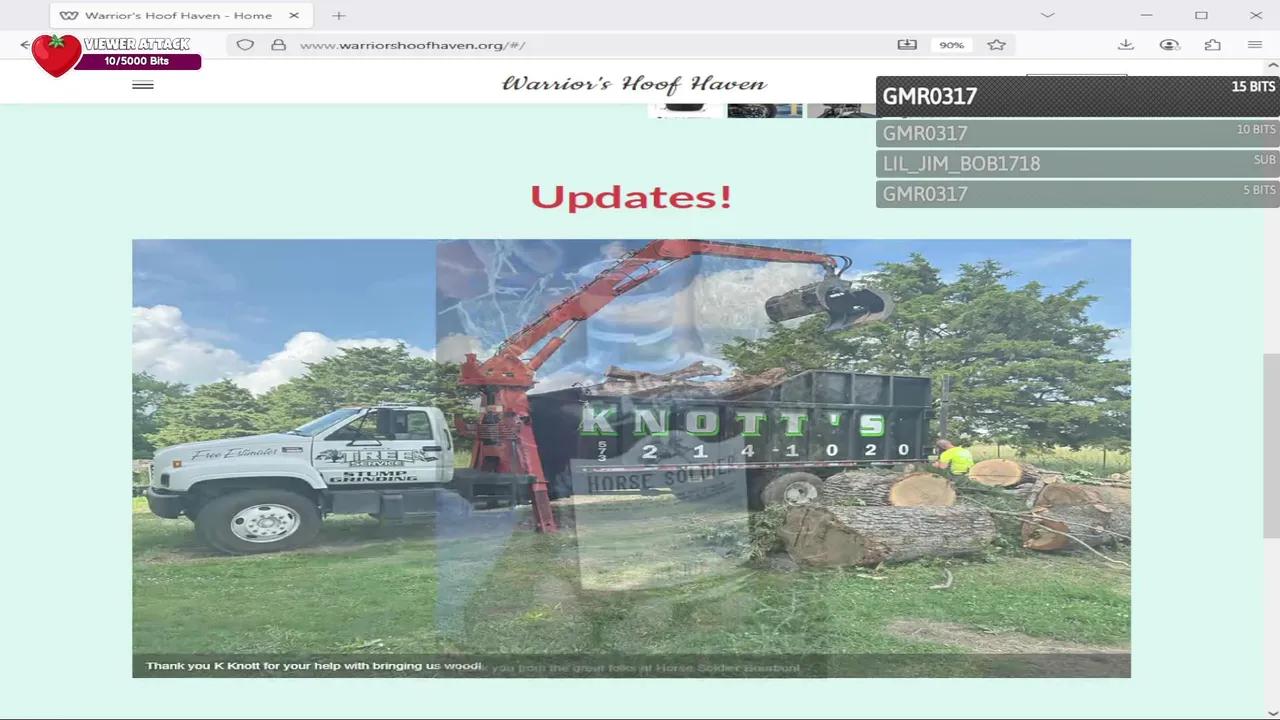Close the Warrior's Hoof Haven tab
The width and height of the screenshot is (1280, 720).
tap(294, 15)
